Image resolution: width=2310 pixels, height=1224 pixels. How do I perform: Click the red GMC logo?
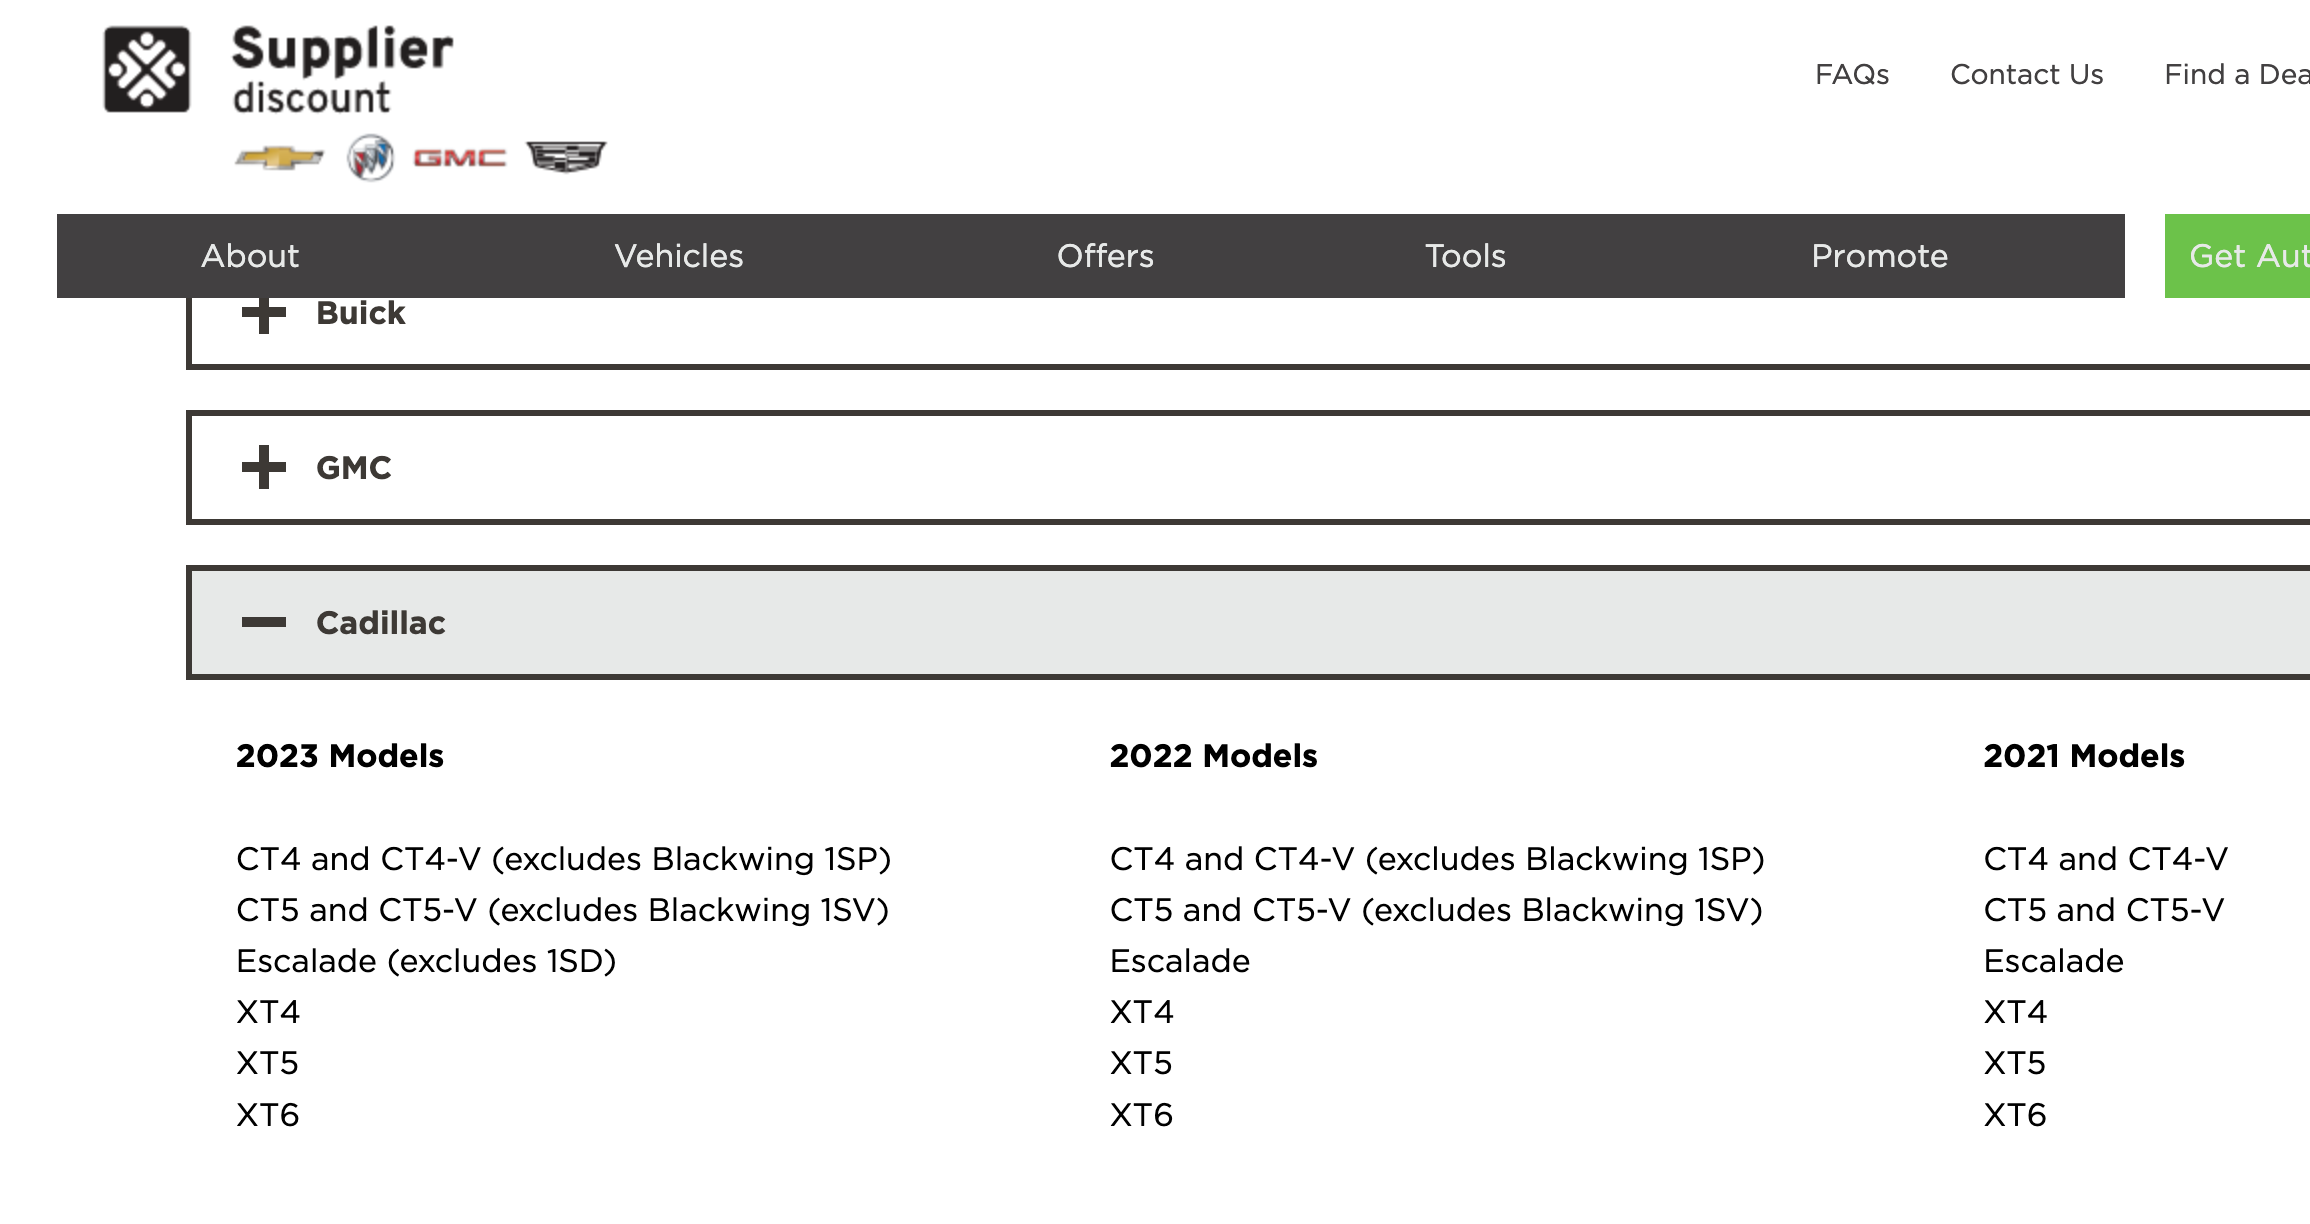click(460, 158)
